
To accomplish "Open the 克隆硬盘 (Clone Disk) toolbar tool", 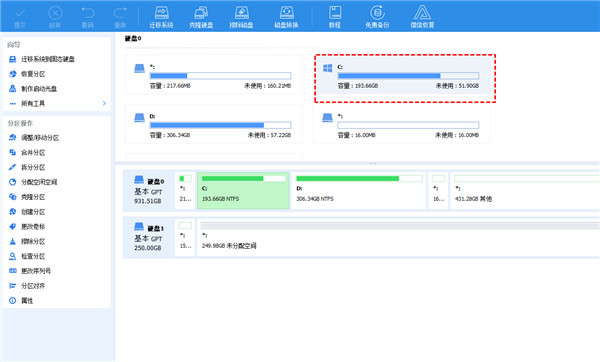I will click(201, 17).
